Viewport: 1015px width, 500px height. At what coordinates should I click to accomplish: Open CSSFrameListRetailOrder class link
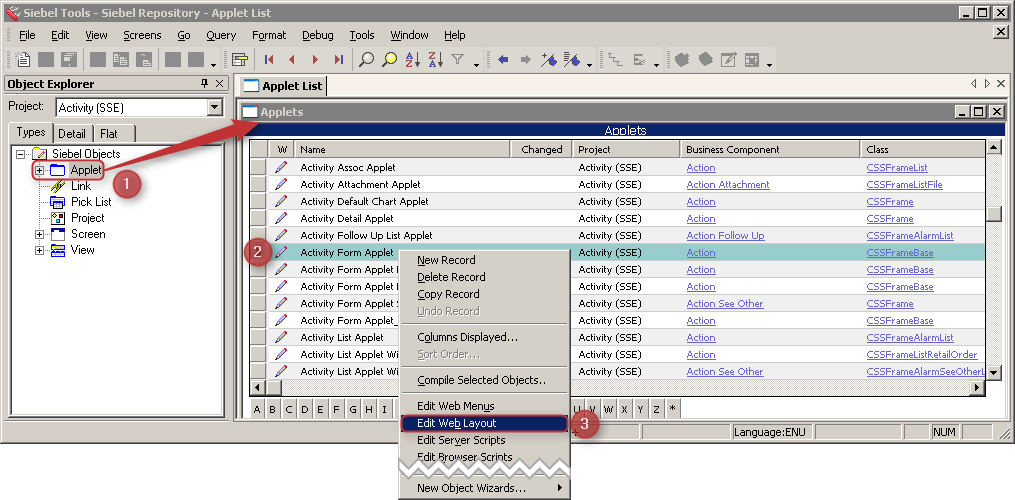(x=922, y=354)
